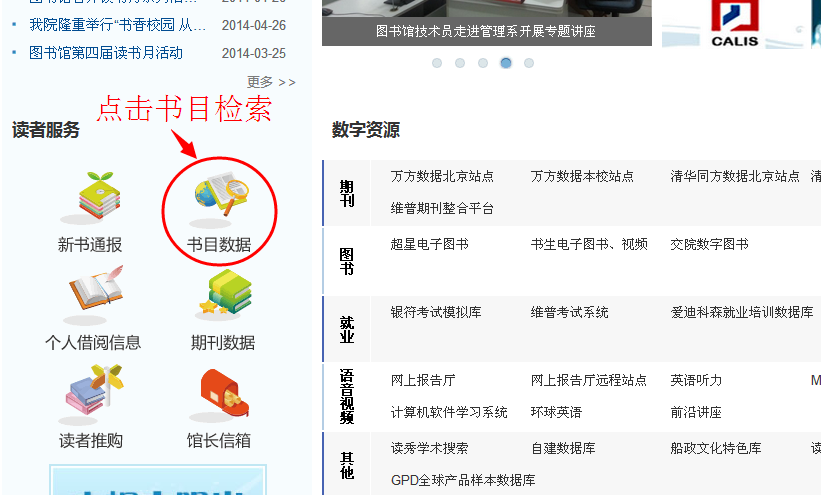This screenshot has height=495, width=821.
Task: Select the 语音视频 category tab
Action: click(x=347, y=397)
